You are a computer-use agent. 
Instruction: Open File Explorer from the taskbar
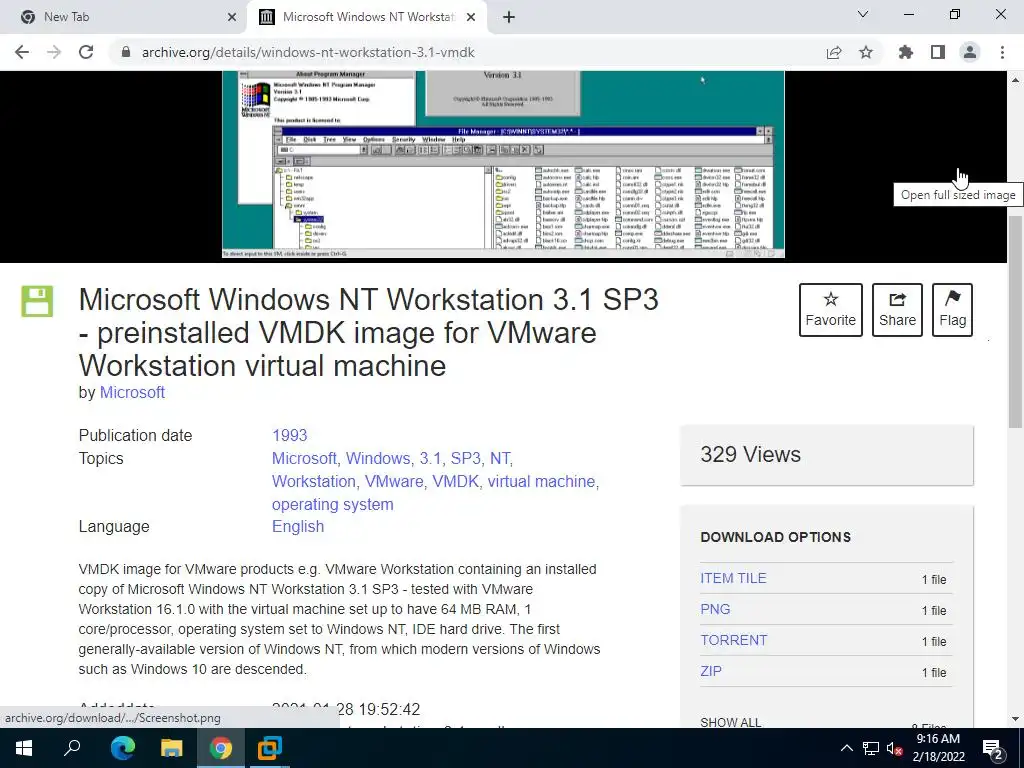[172, 748]
